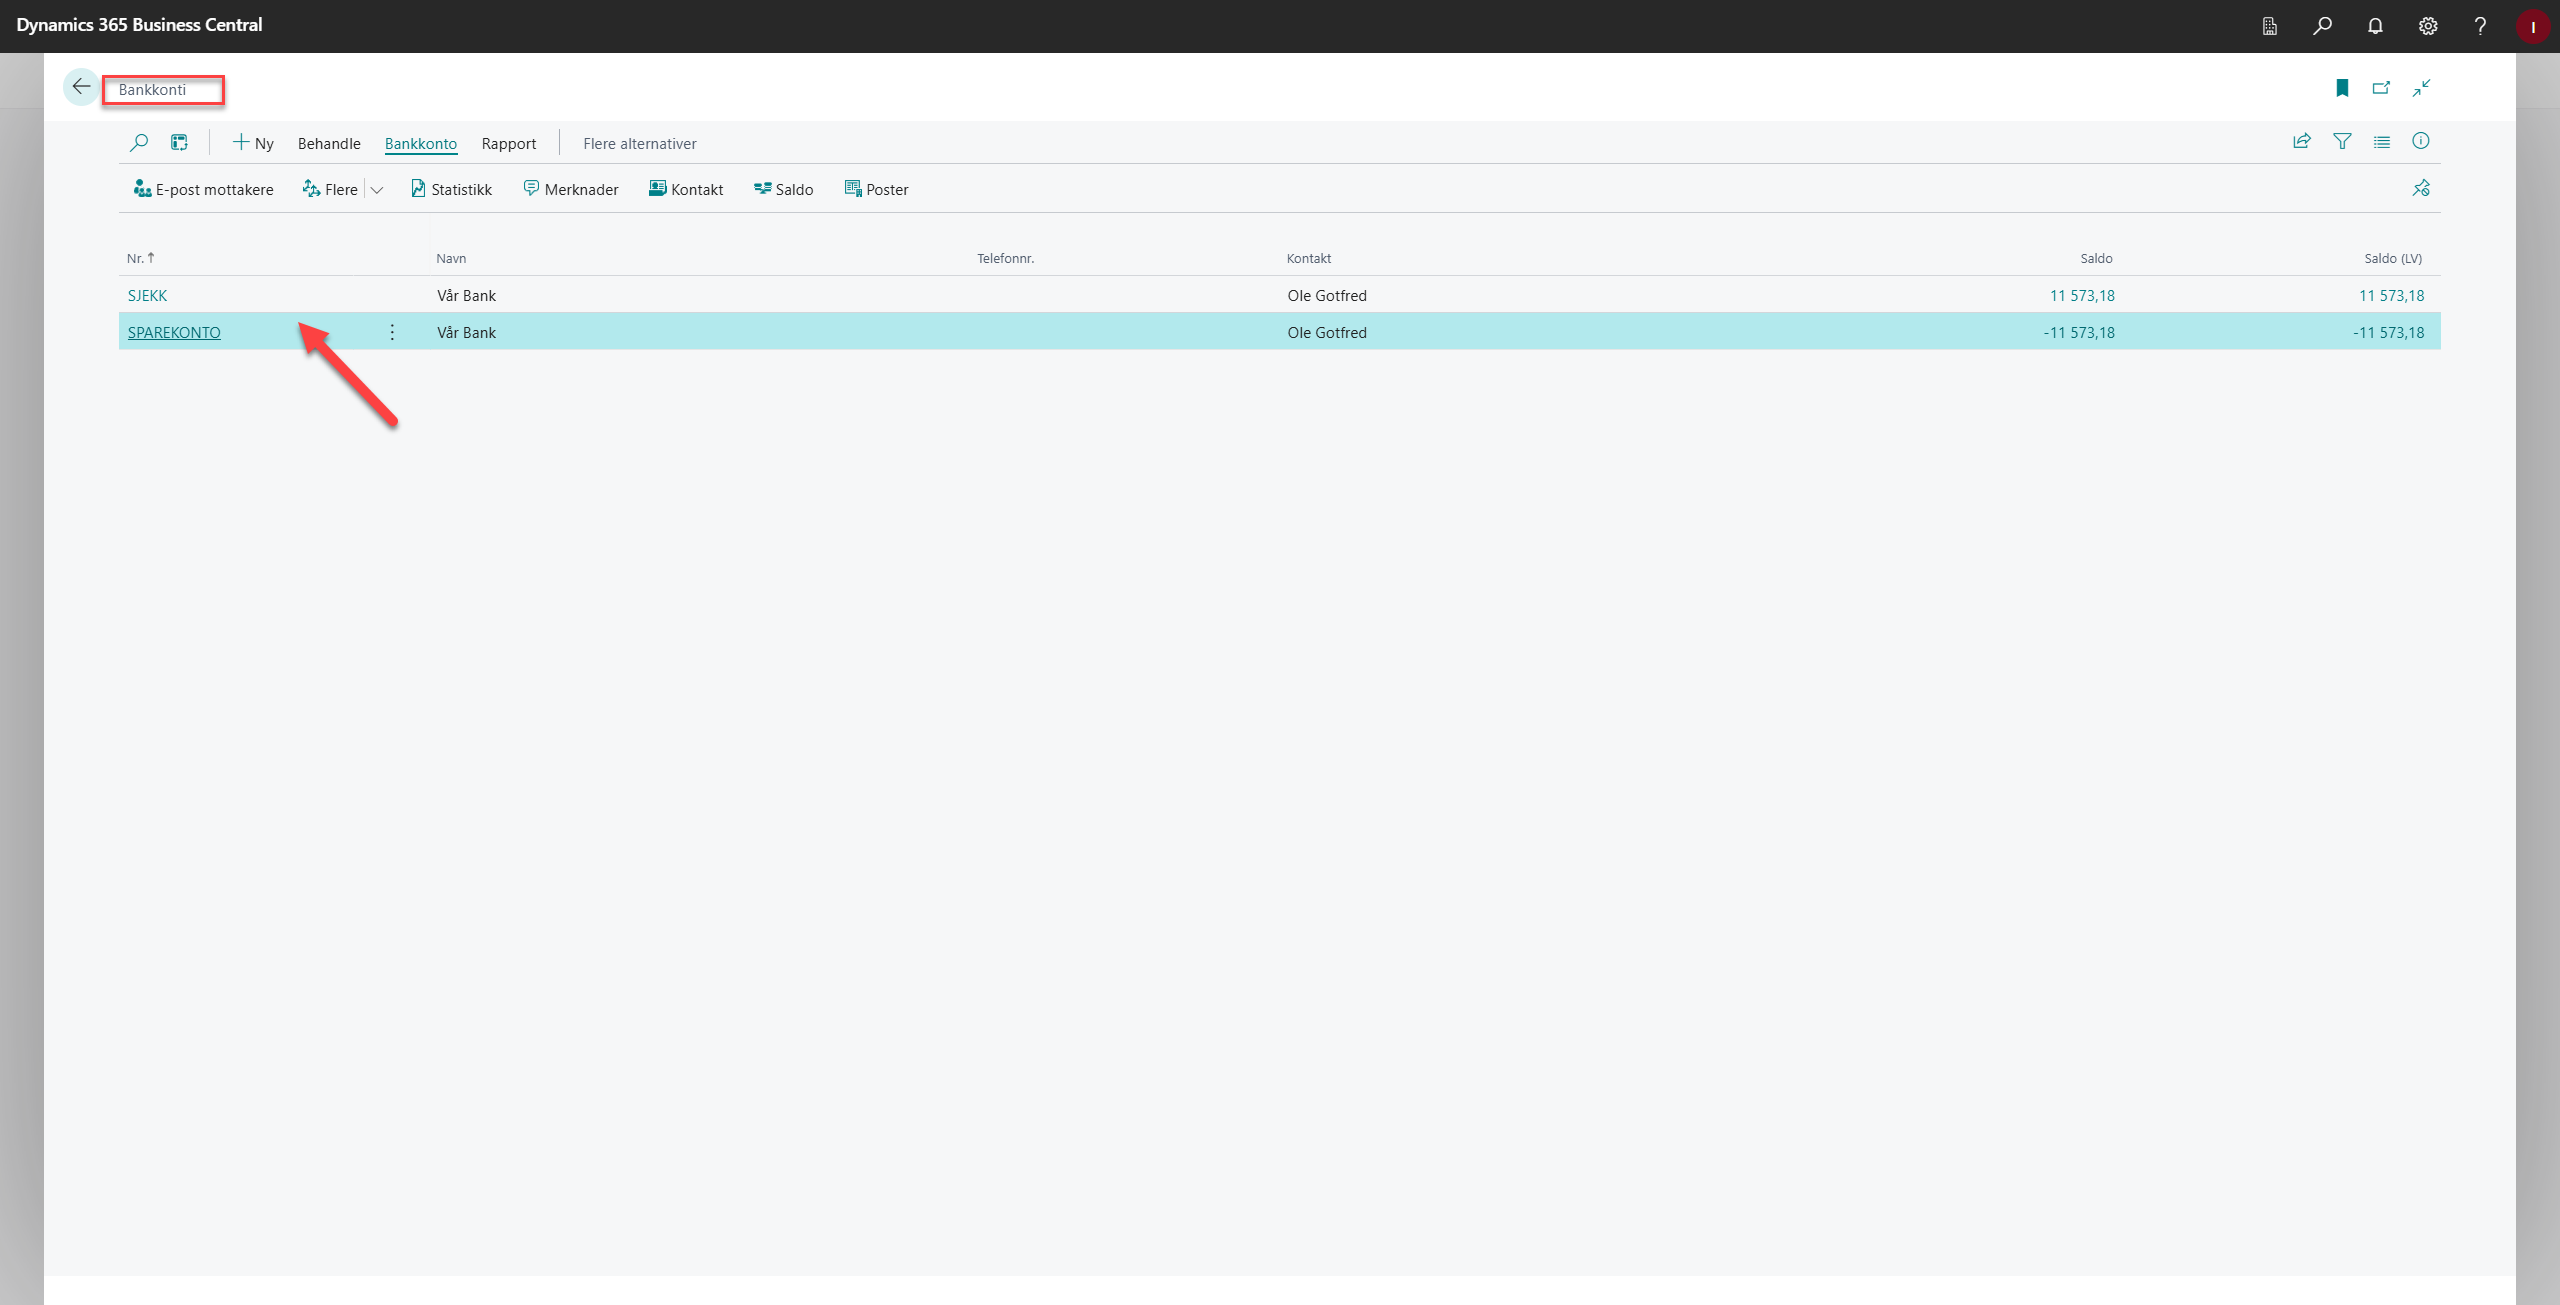This screenshot has height=1305, width=2560.
Task: Sort by the Nr. column header
Action: click(140, 258)
